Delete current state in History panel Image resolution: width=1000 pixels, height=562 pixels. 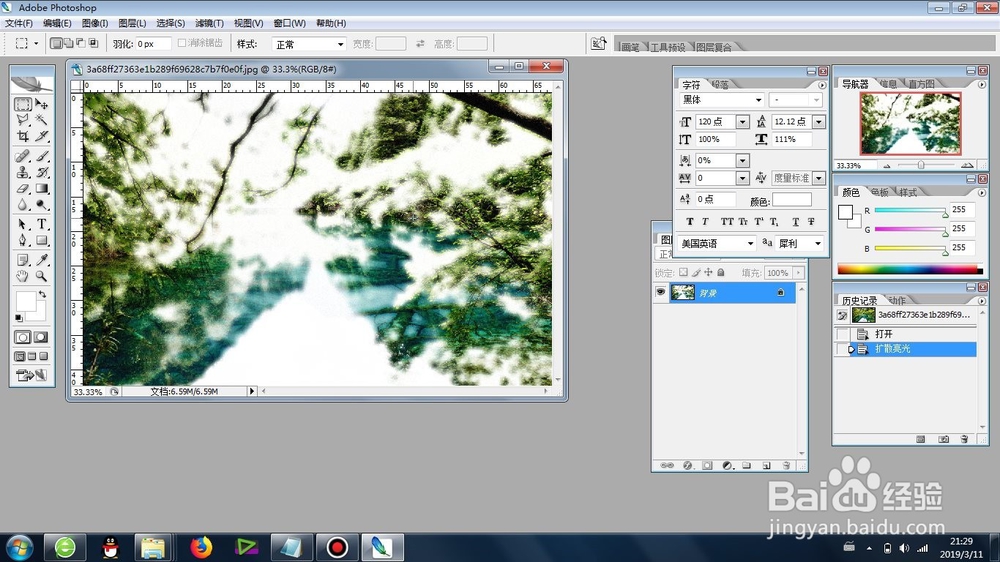pyautogui.click(x=964, y=439)
